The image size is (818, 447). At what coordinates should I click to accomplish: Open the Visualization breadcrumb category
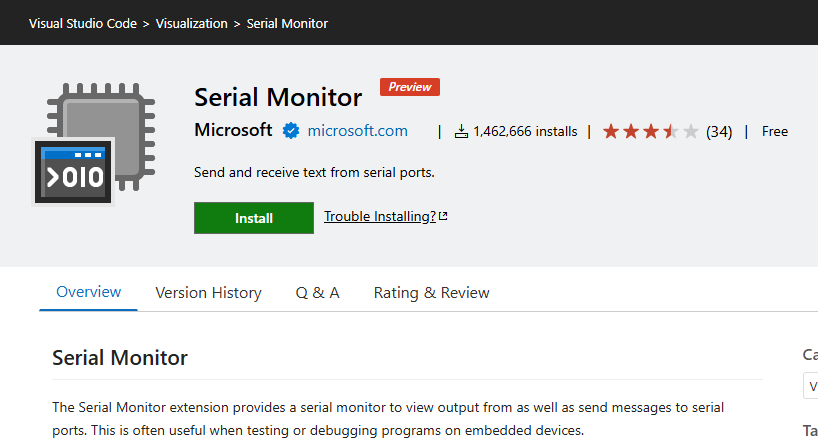[190, 23]
